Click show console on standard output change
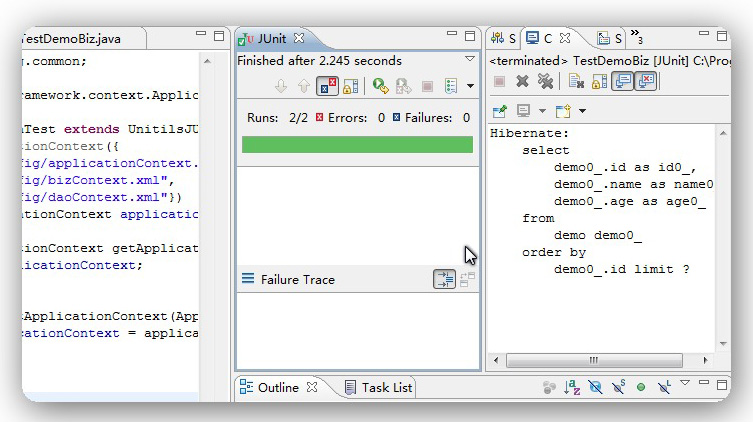Viewport: 753px width, 422px height. tap(619, 82)
